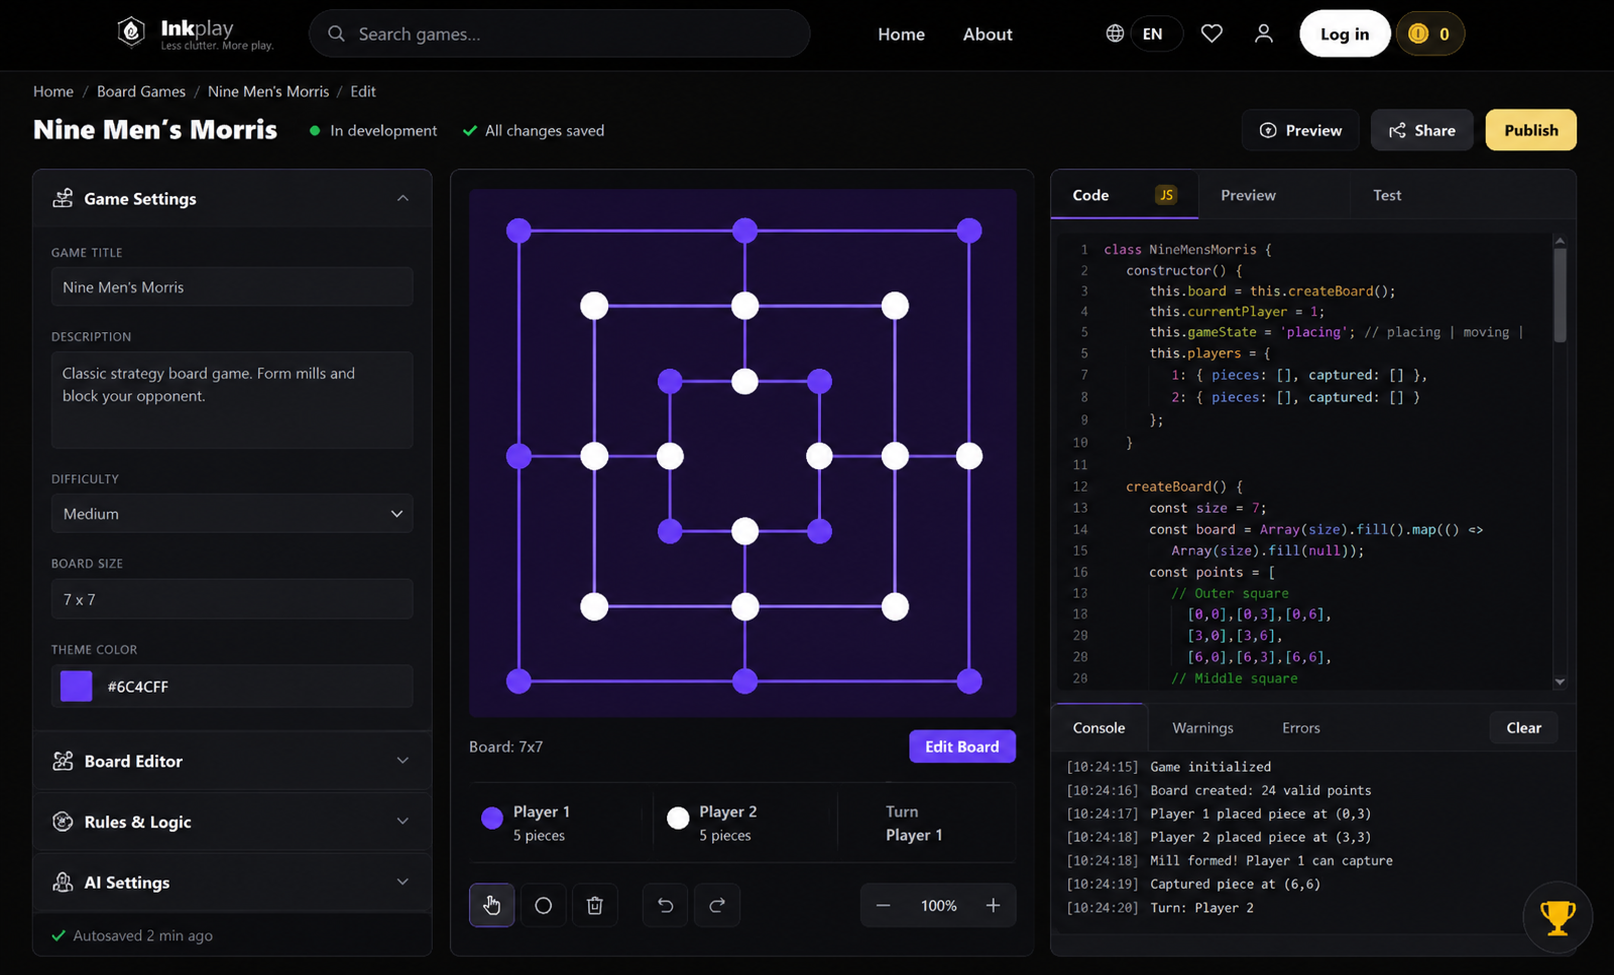Screen dimensions: 1614x975
Task: Click the Edit Board button
Action: click(962, 746)
